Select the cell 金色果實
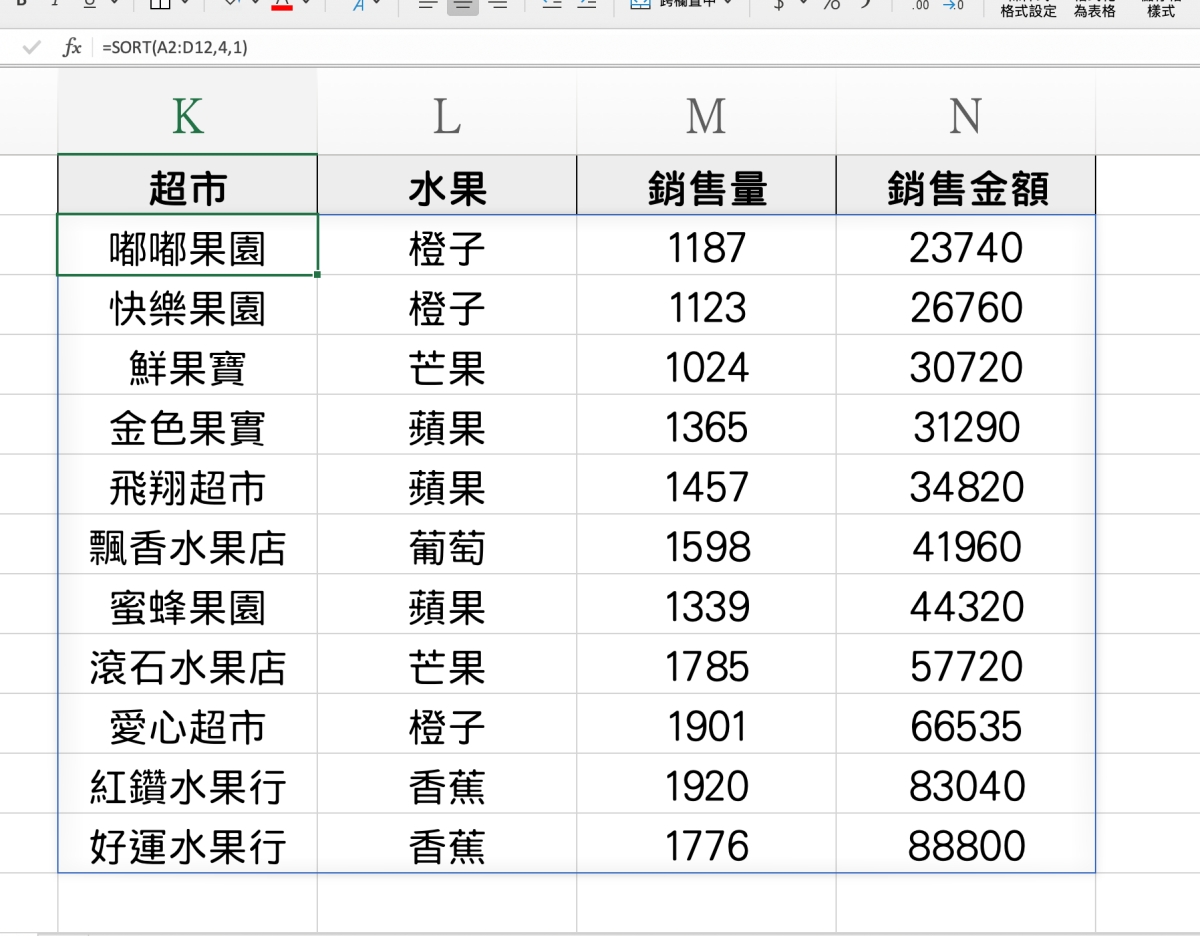 (187, 425)
